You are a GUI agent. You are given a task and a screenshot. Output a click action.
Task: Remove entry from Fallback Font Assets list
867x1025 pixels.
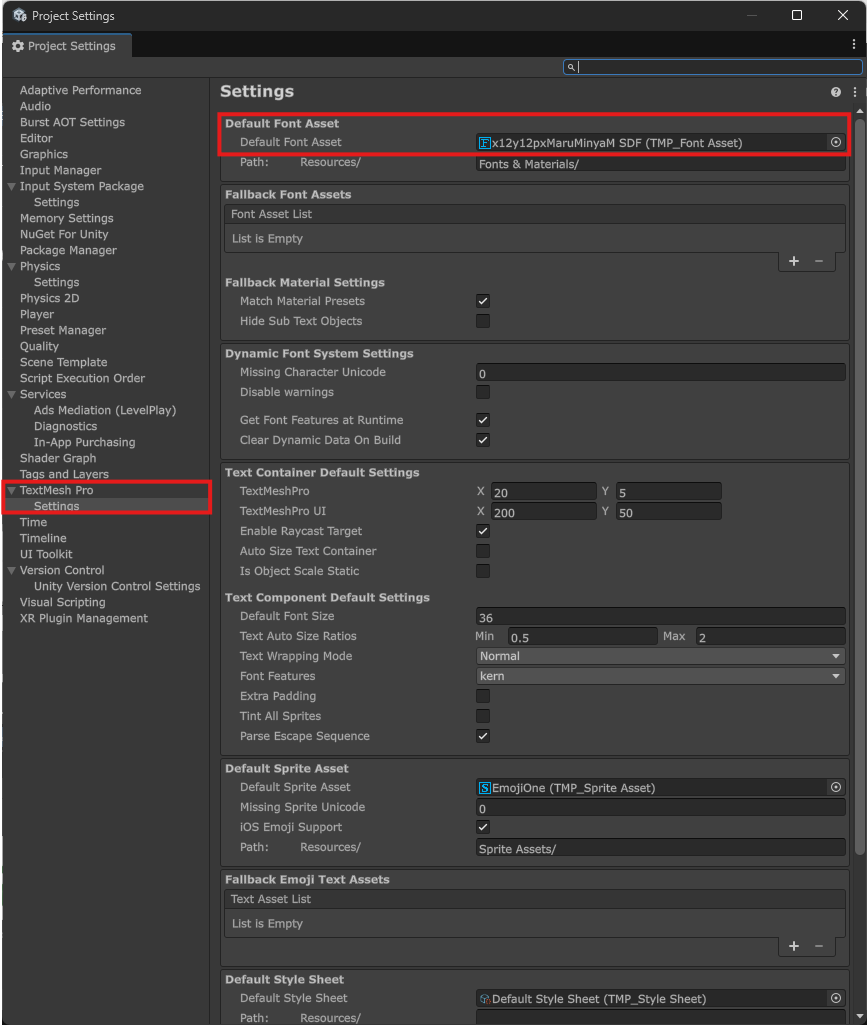(x=819, y=261)
